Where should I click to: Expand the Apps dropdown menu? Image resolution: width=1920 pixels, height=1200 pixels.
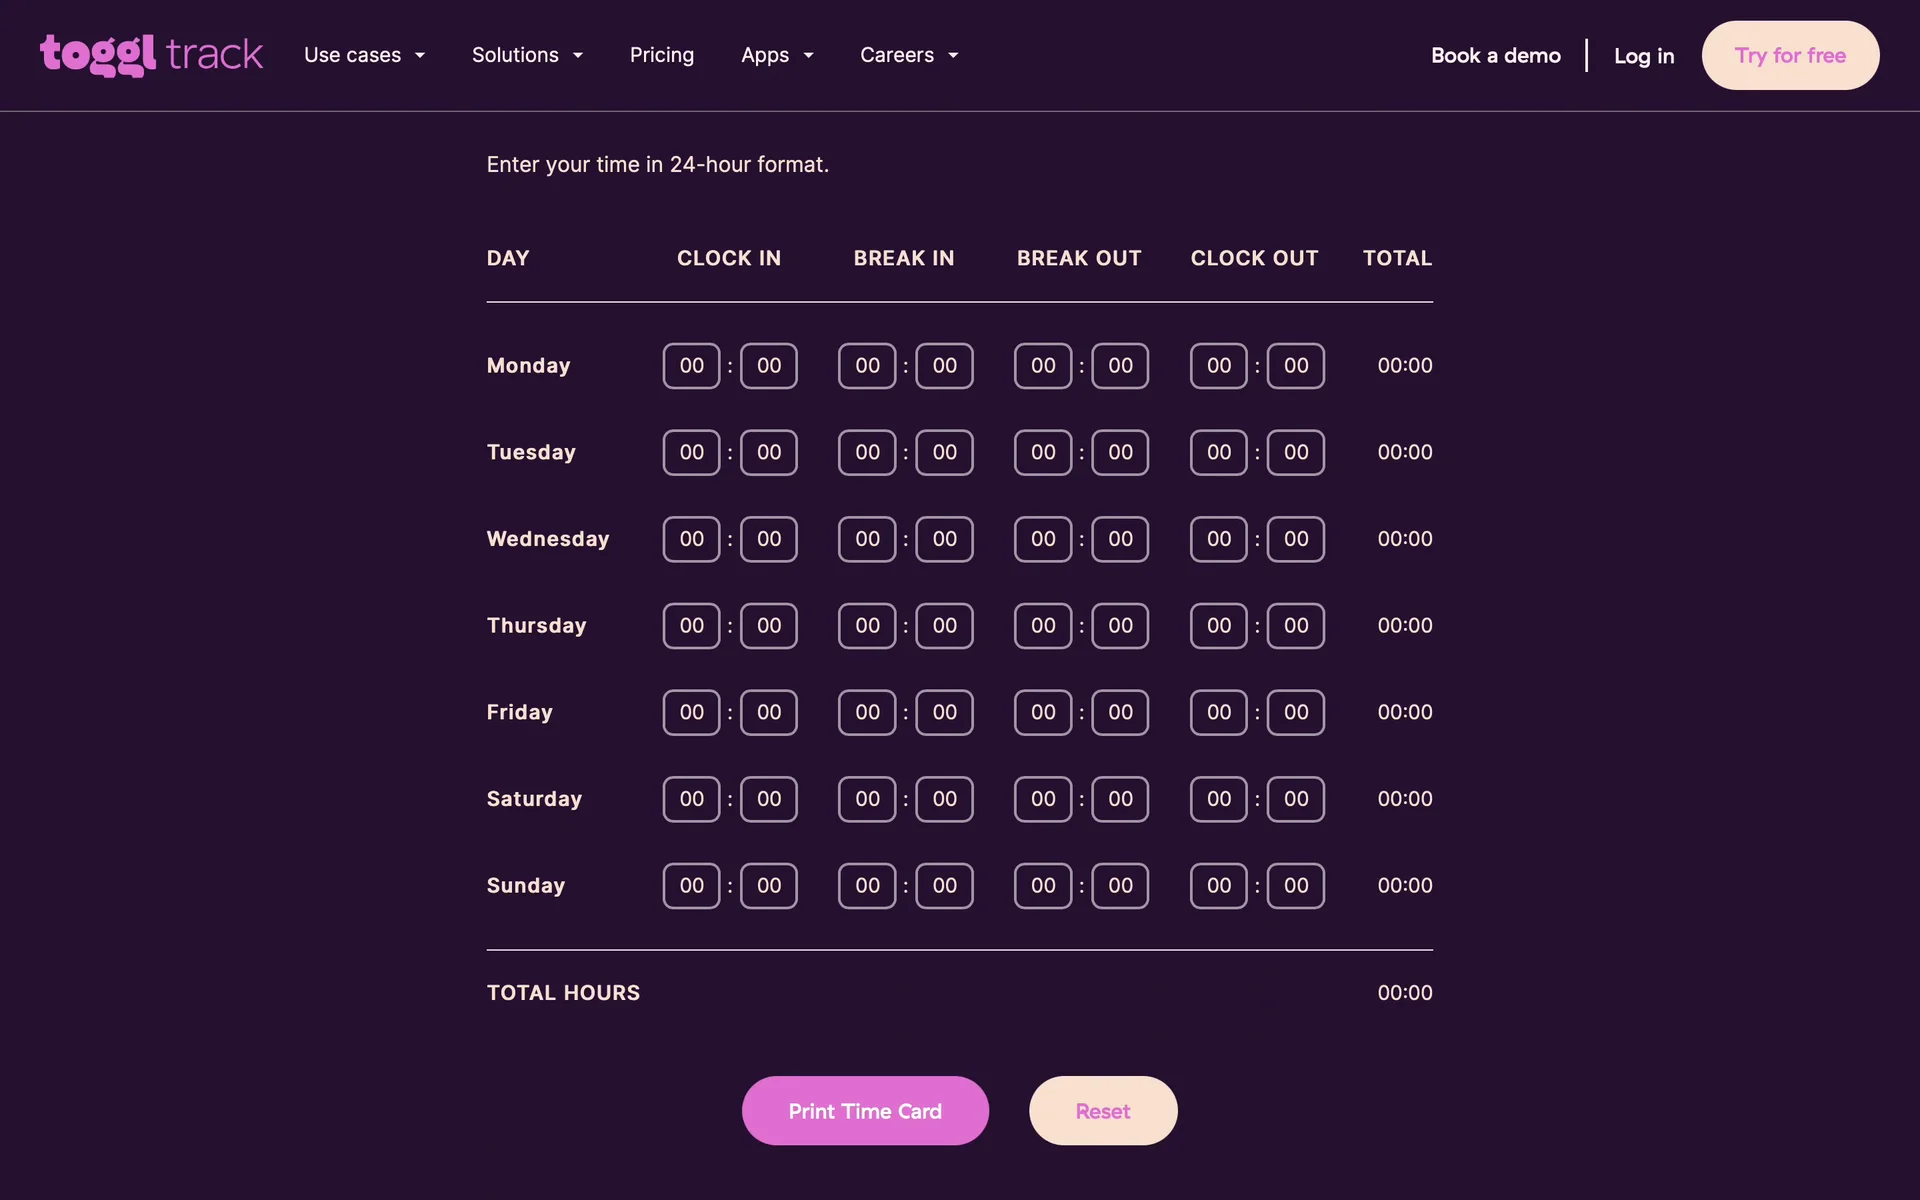click(x=777, y=55)
